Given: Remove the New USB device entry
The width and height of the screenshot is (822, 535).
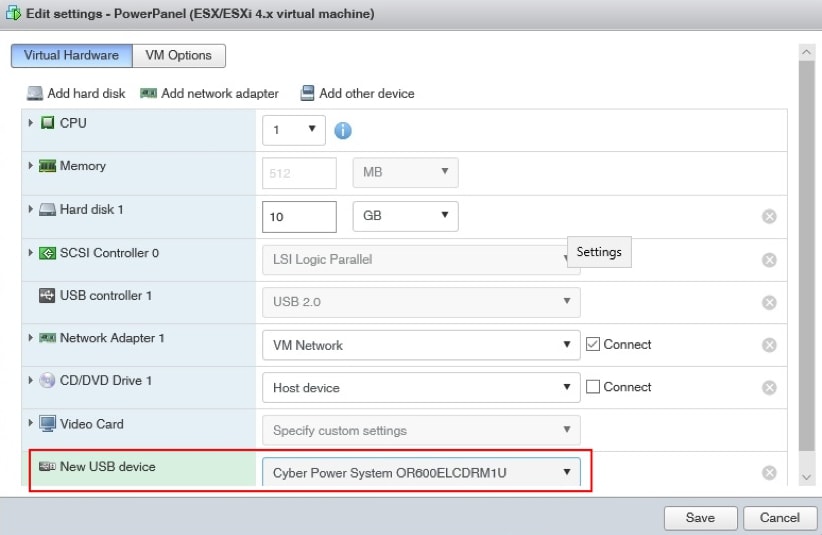Looking at the screenshot, I should (x=769, y=473).
